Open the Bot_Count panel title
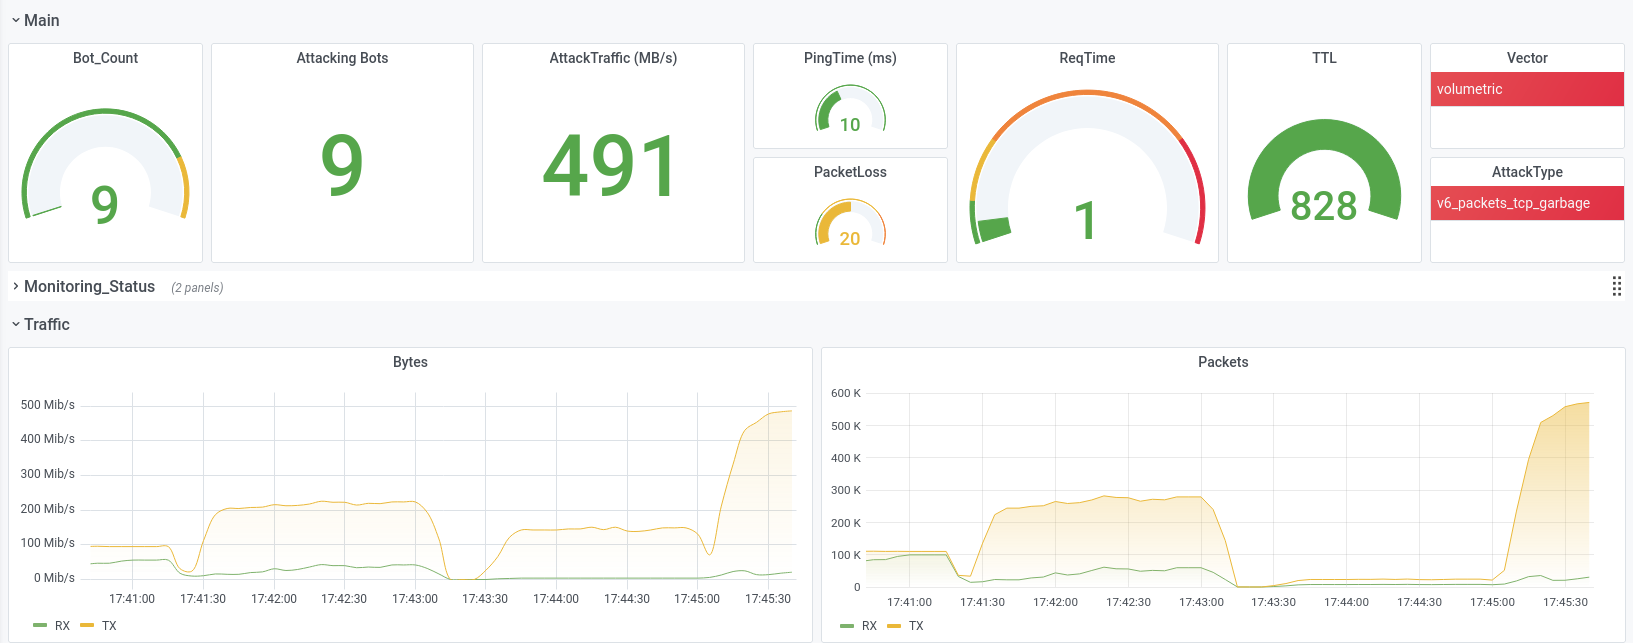 pyautogui.click(x=105, y=58)
